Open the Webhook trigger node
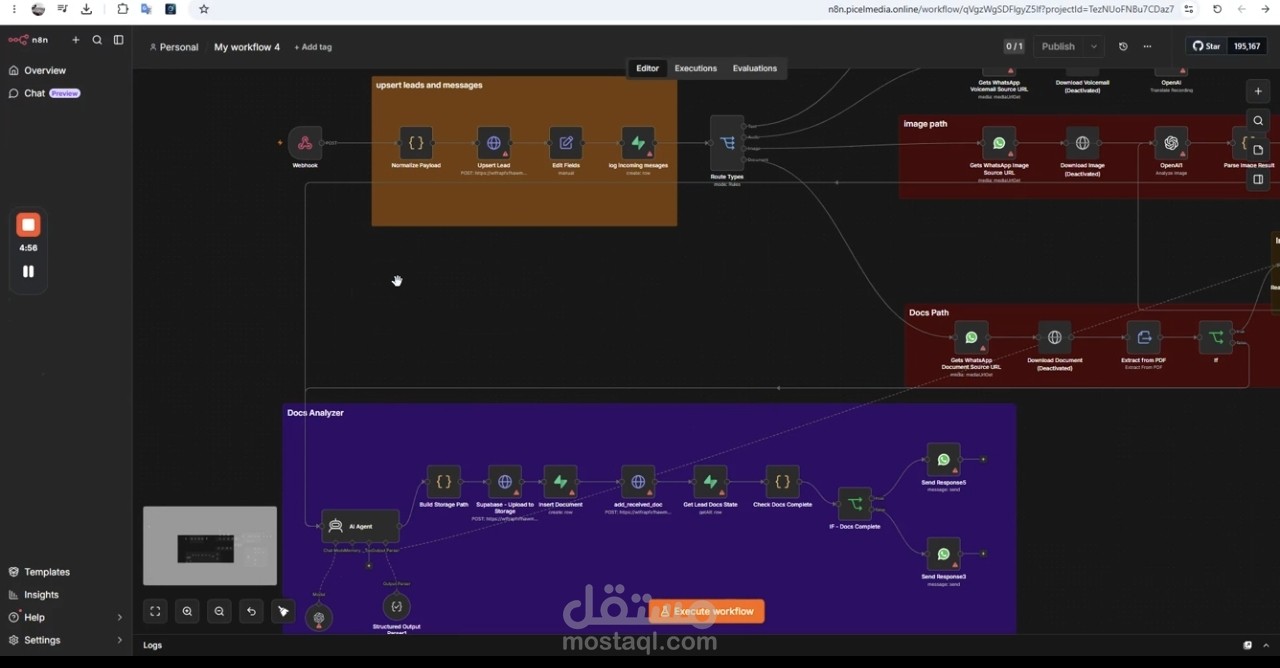The image size is (1280, 668). pos(305,143)
